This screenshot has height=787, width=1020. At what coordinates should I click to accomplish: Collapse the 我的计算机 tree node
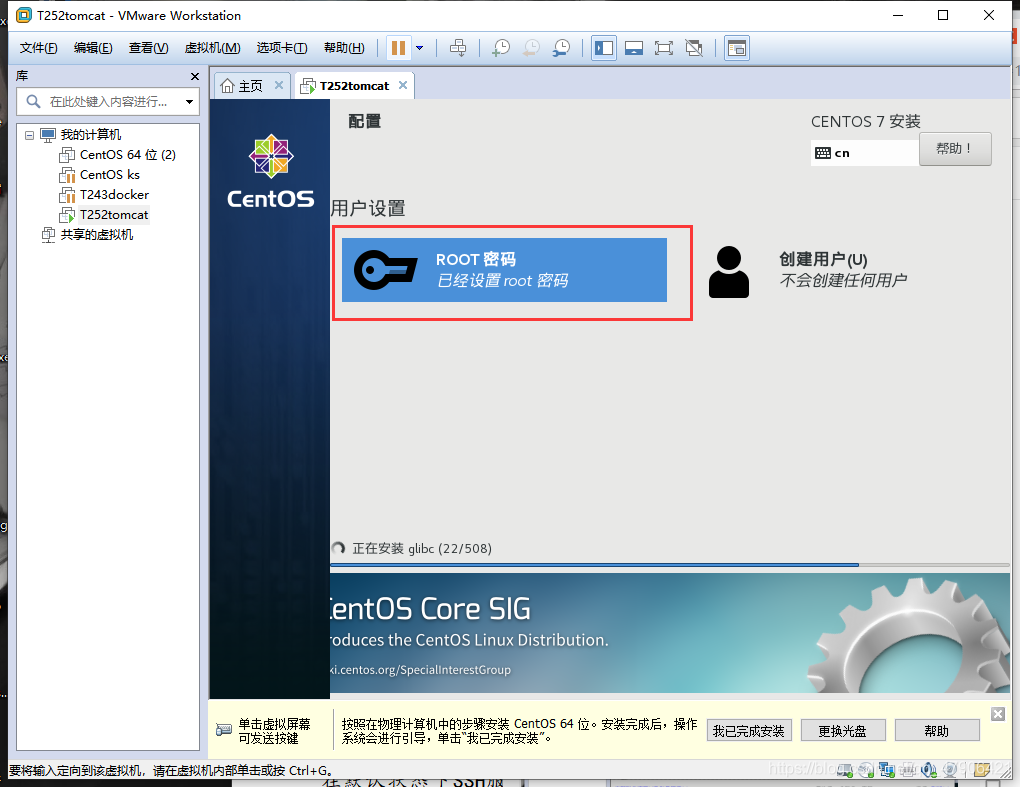(x=29, y=135)
